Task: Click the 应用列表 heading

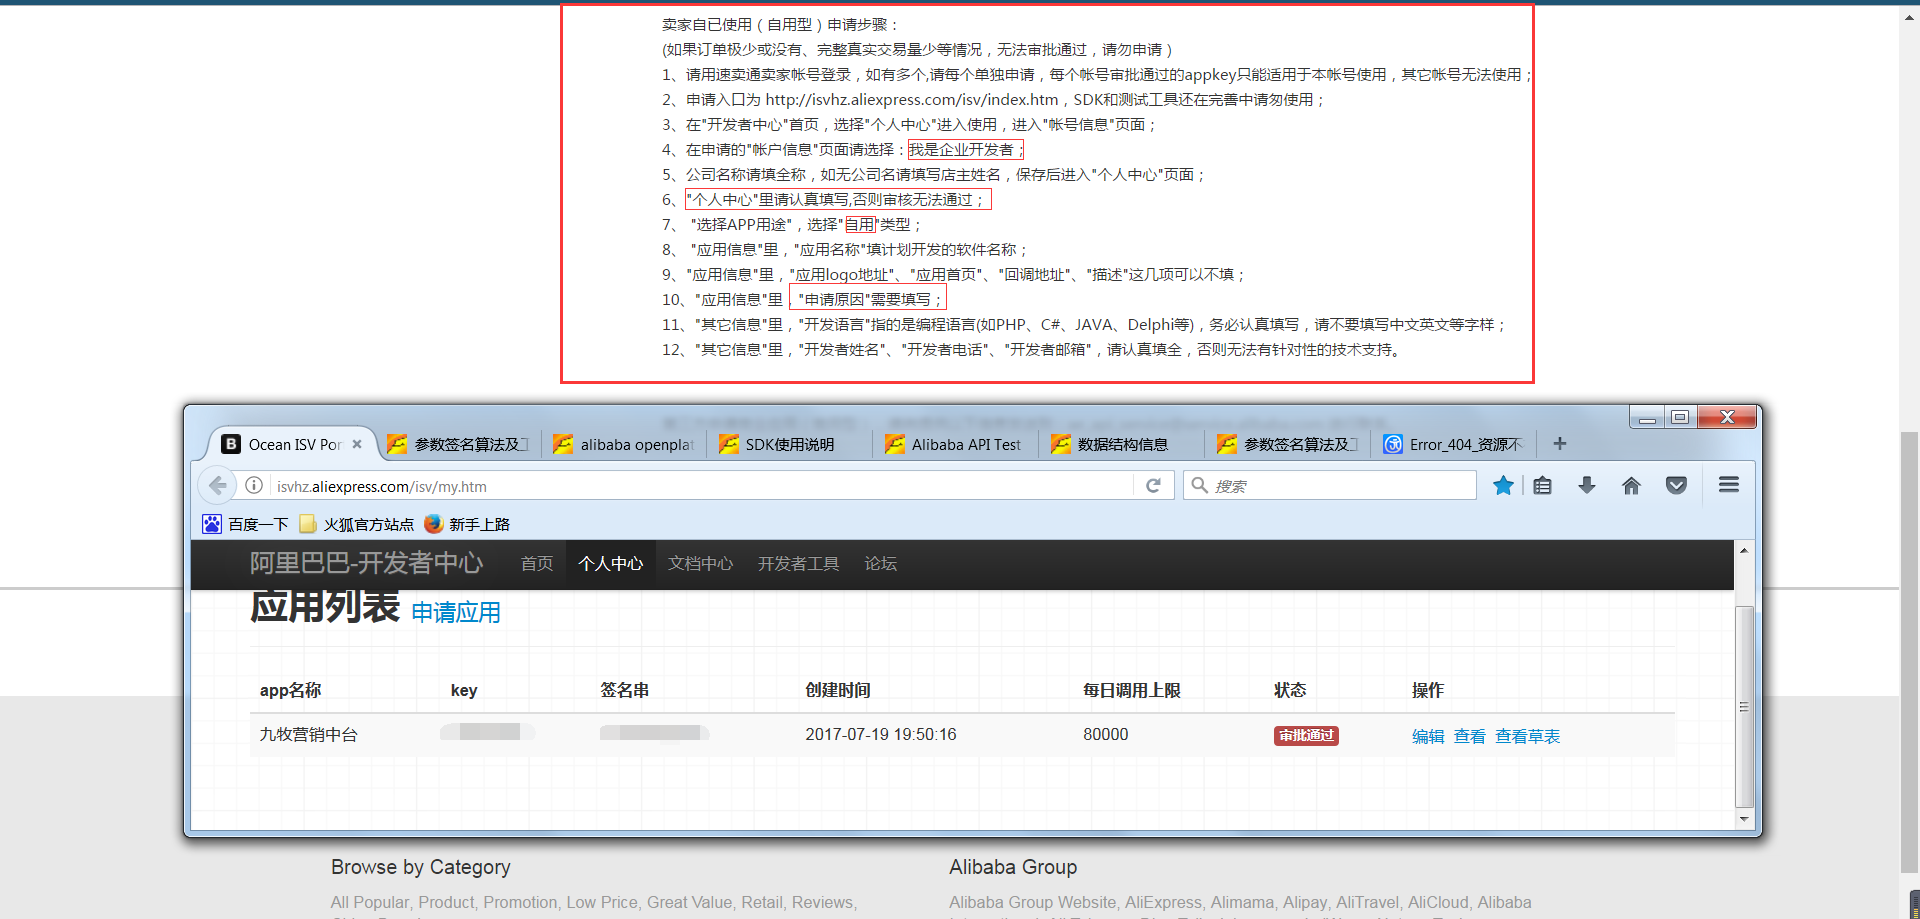Action: [325, 607]
